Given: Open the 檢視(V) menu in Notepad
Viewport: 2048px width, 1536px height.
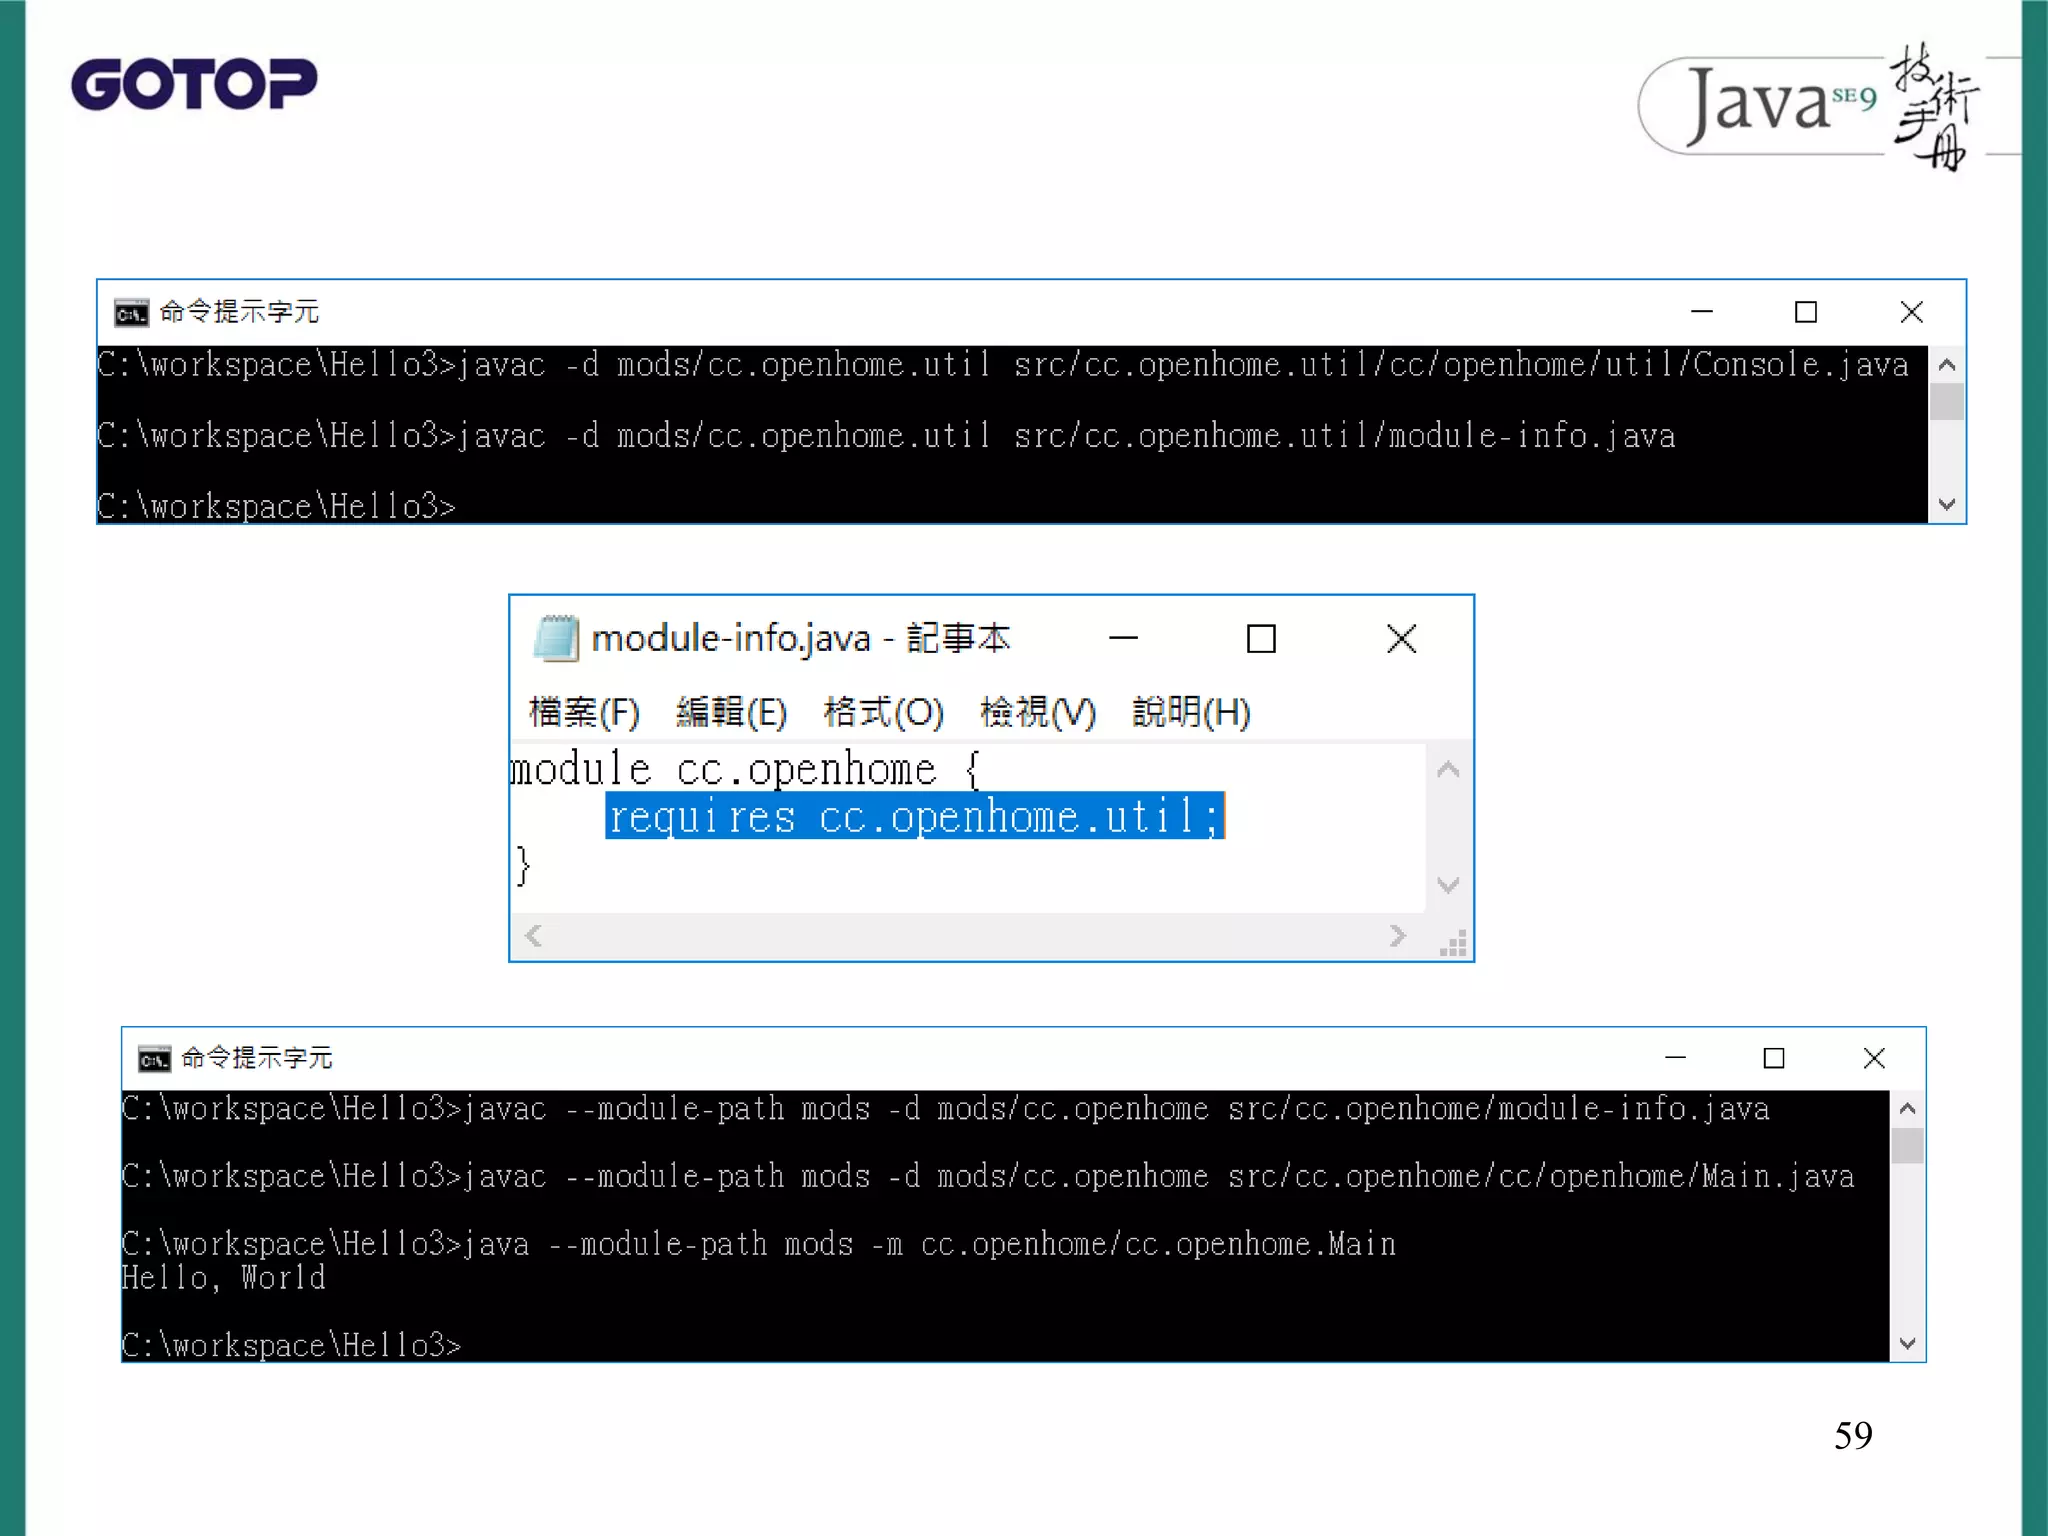Looking at the screenshot, I should click(x=1038, y=712).
